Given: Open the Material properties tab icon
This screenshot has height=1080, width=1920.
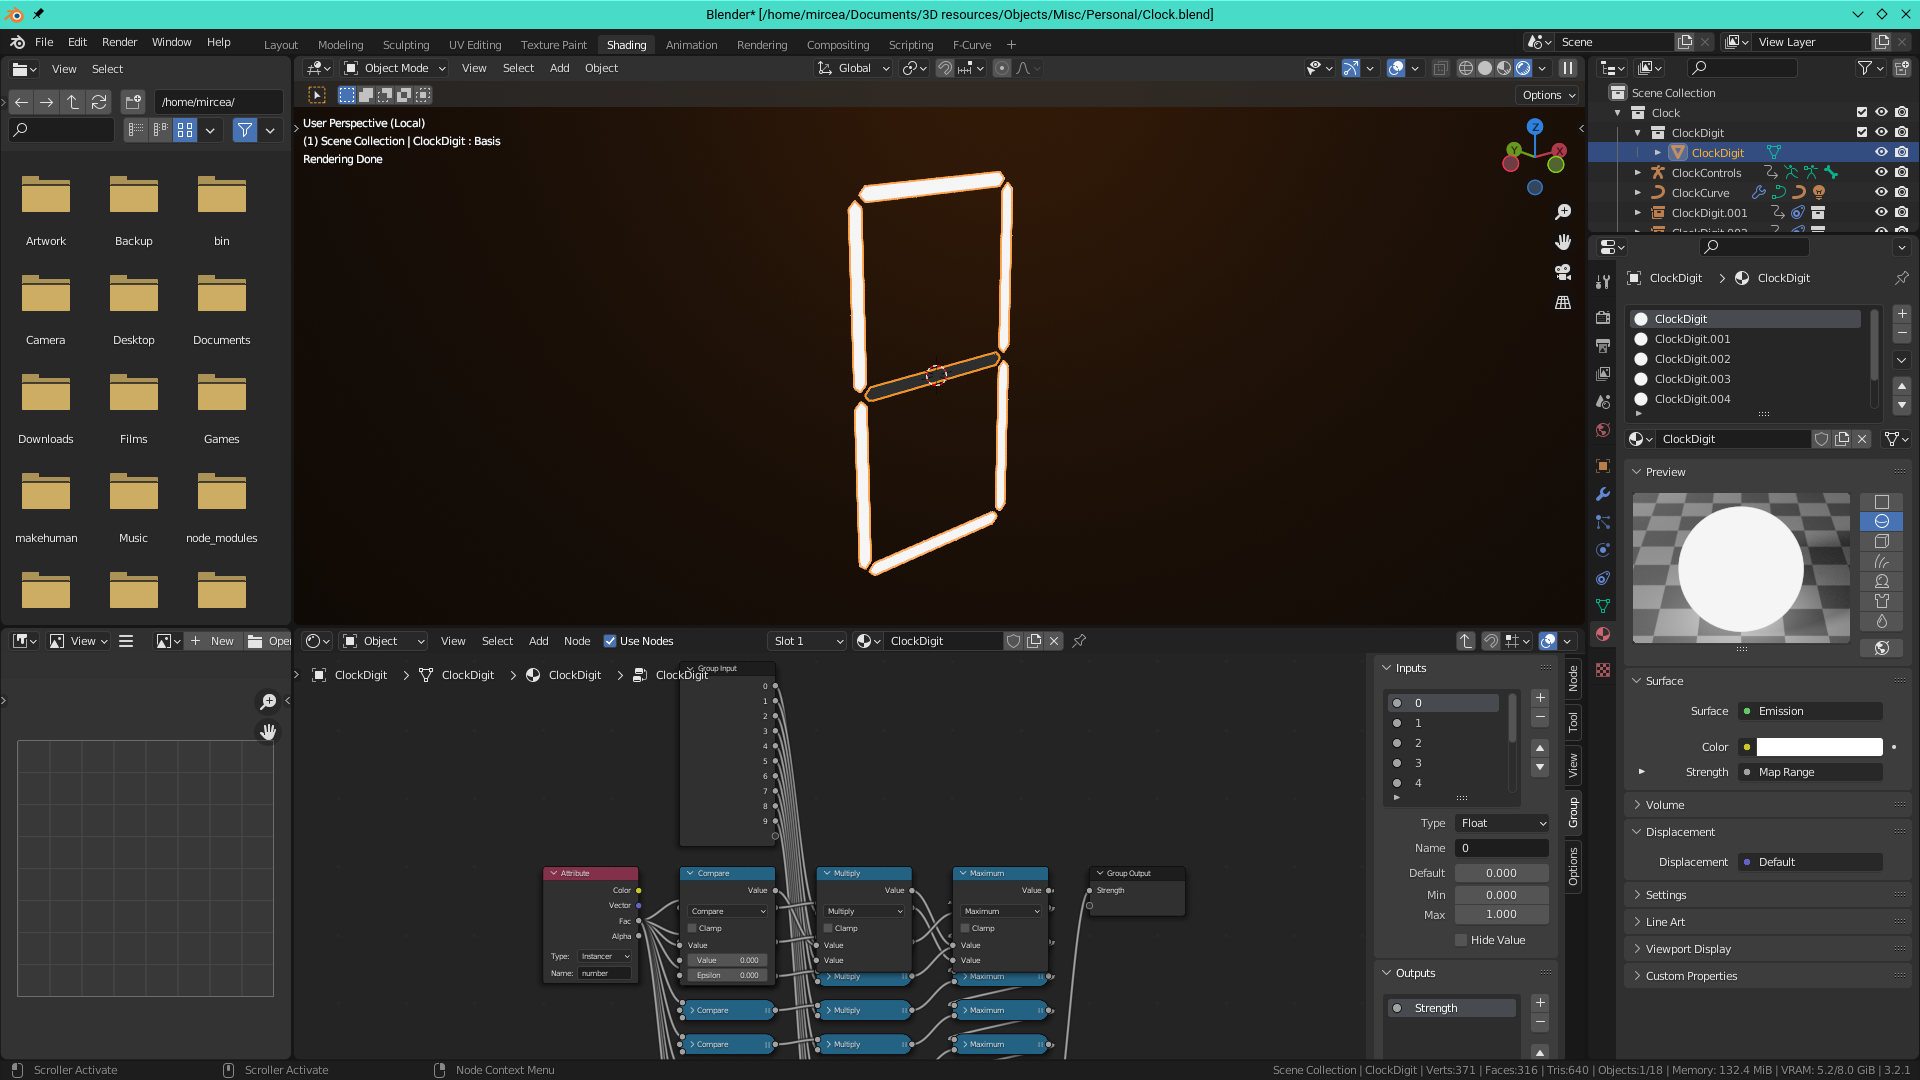Looking at the screenshot, I should click(1603, 634).
